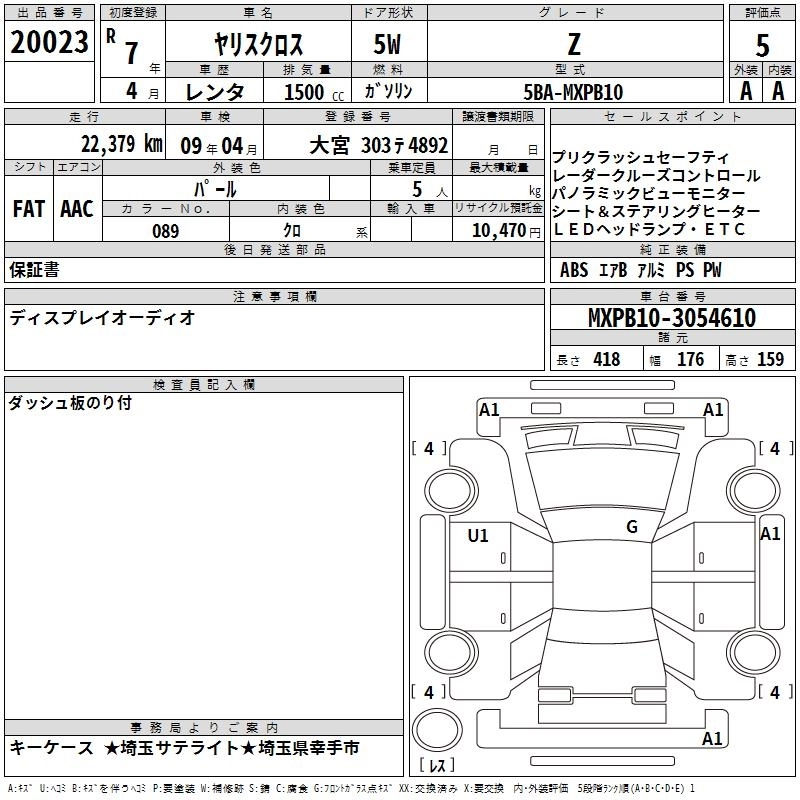The width and height of the screenshot is (800, 800).
Task: Click the damage code legend at bottom
Action: click(351, 789)
